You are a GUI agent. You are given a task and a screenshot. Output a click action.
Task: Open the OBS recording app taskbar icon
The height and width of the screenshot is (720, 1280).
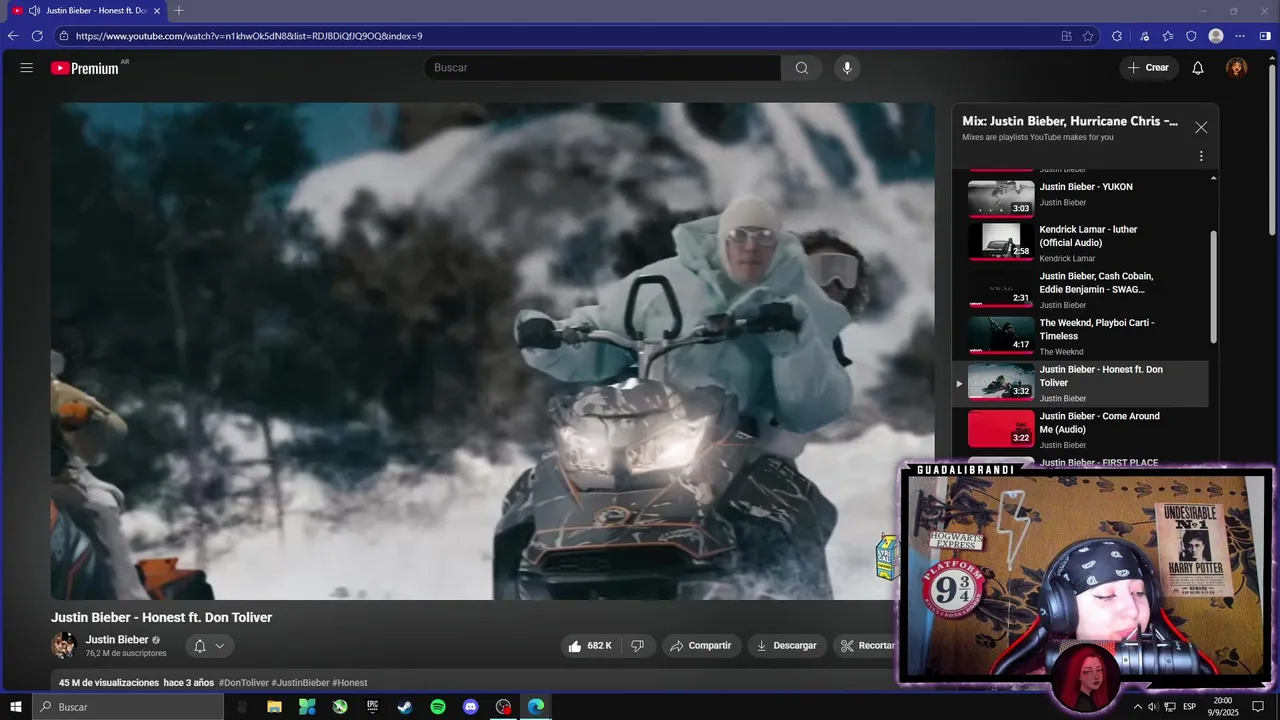point(503,707)
